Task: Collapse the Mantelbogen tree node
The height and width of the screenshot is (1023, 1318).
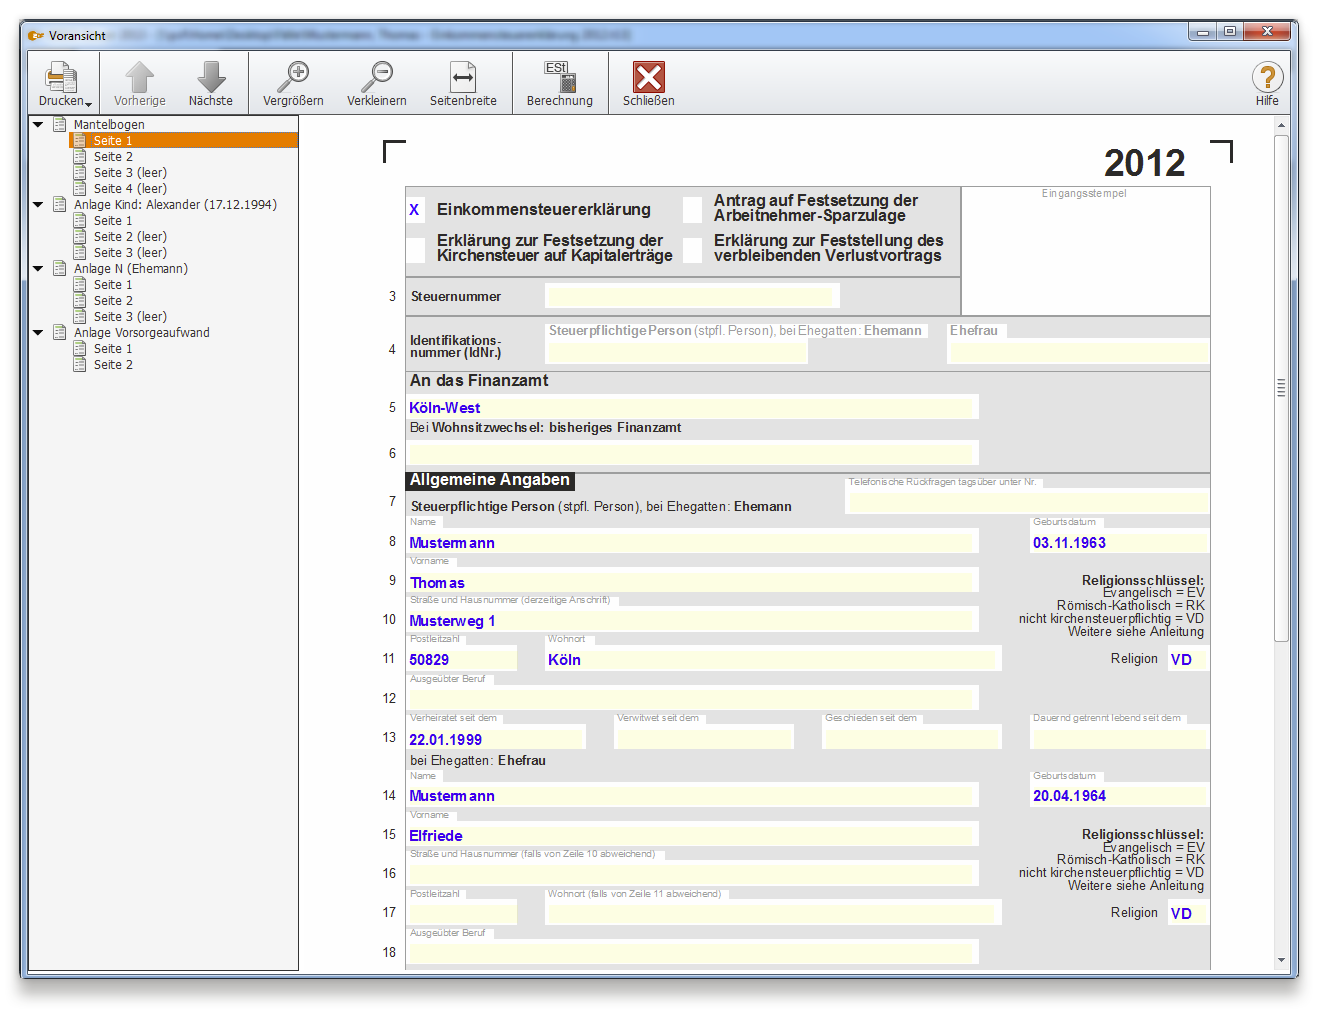Action: point(38,125)
